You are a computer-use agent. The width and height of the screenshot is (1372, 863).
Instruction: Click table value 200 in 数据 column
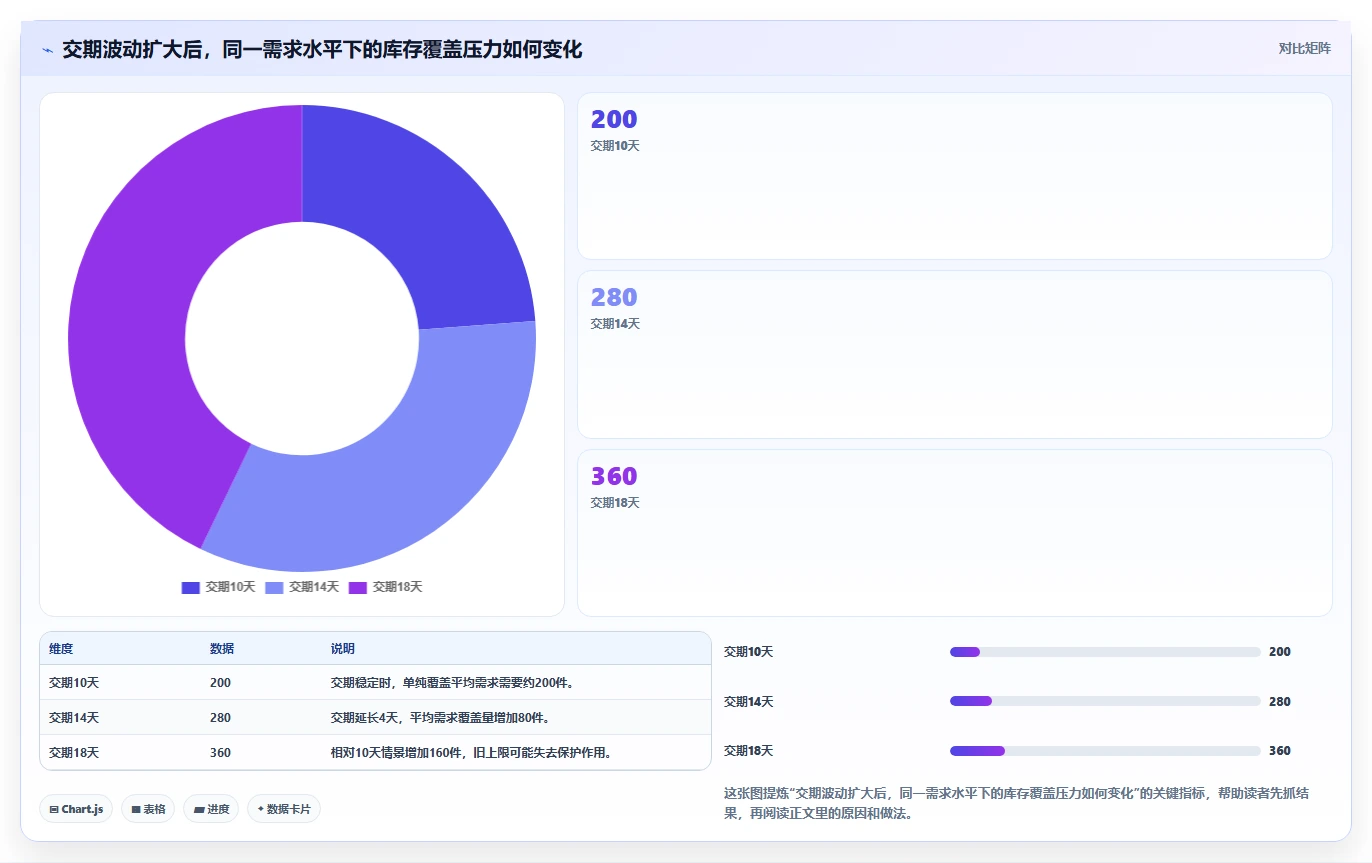click(x=220, y=683)
